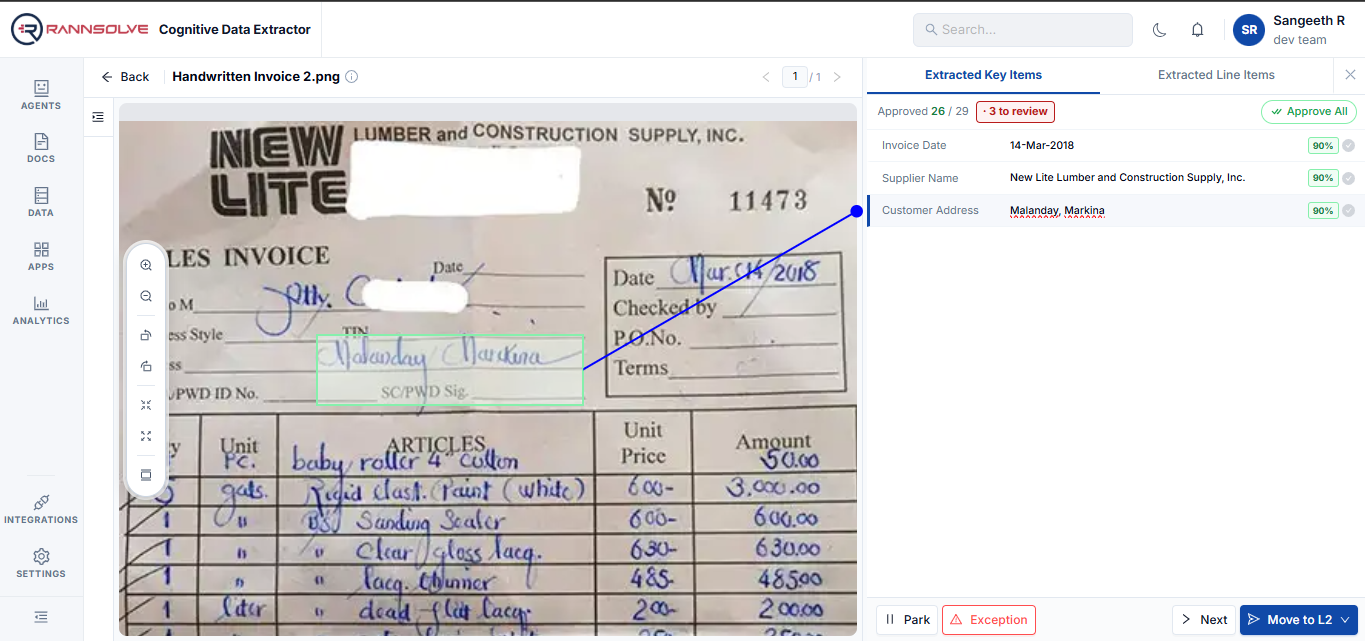
Task: Open the Analytics section in sidebar
Action: point(41,310)
